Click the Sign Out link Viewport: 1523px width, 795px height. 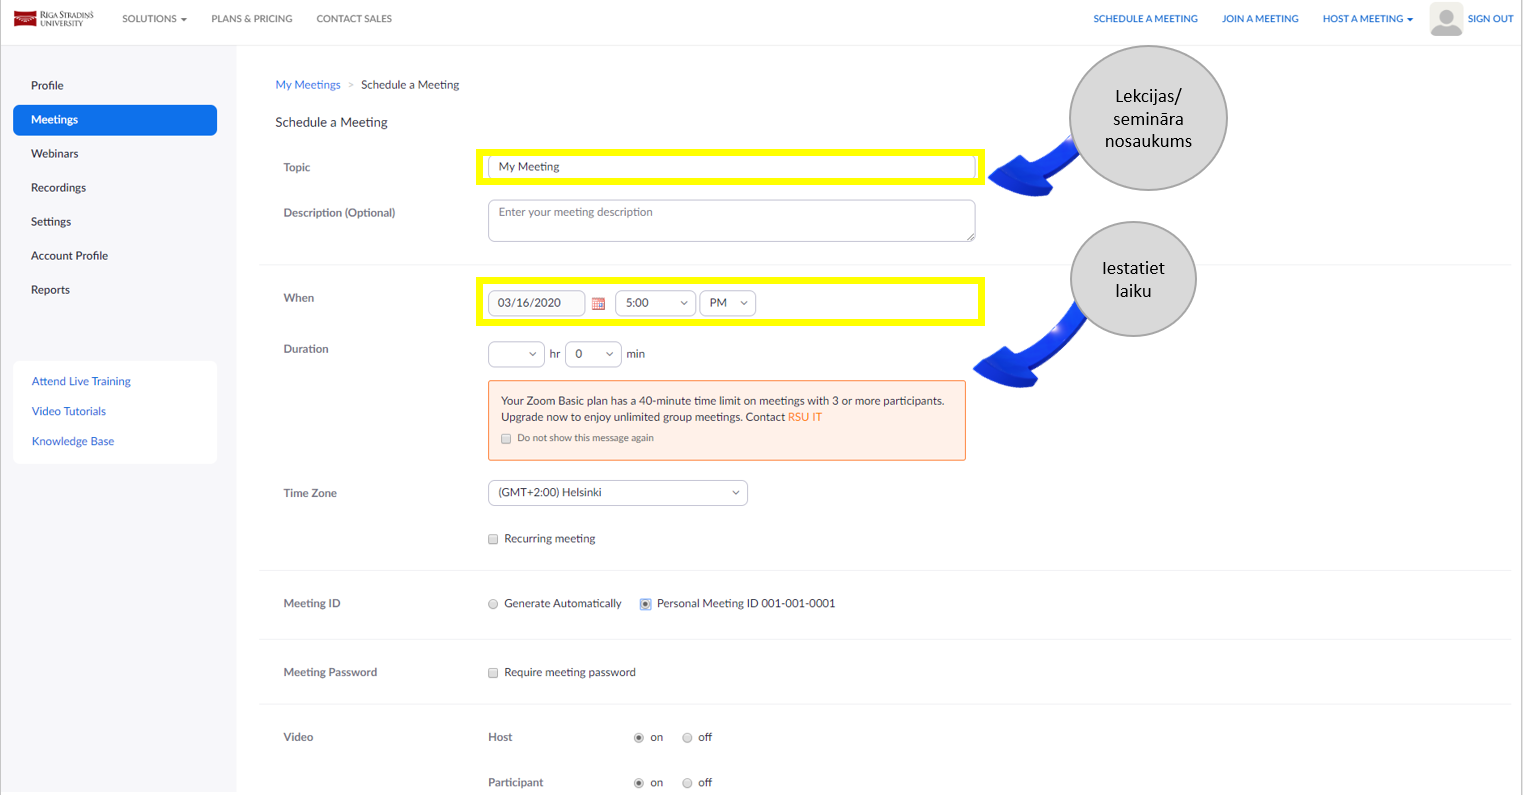click(x=1490, y=19)
